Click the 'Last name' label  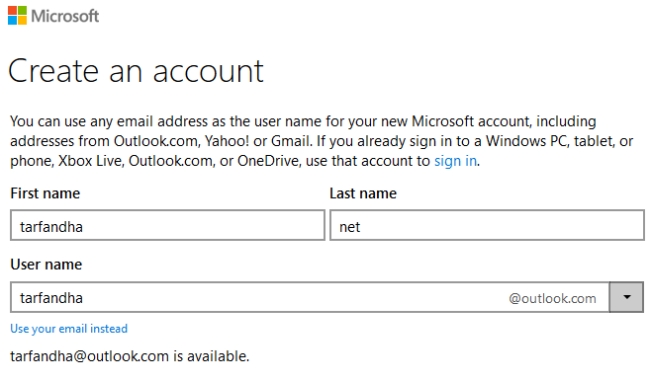[363, 194]
